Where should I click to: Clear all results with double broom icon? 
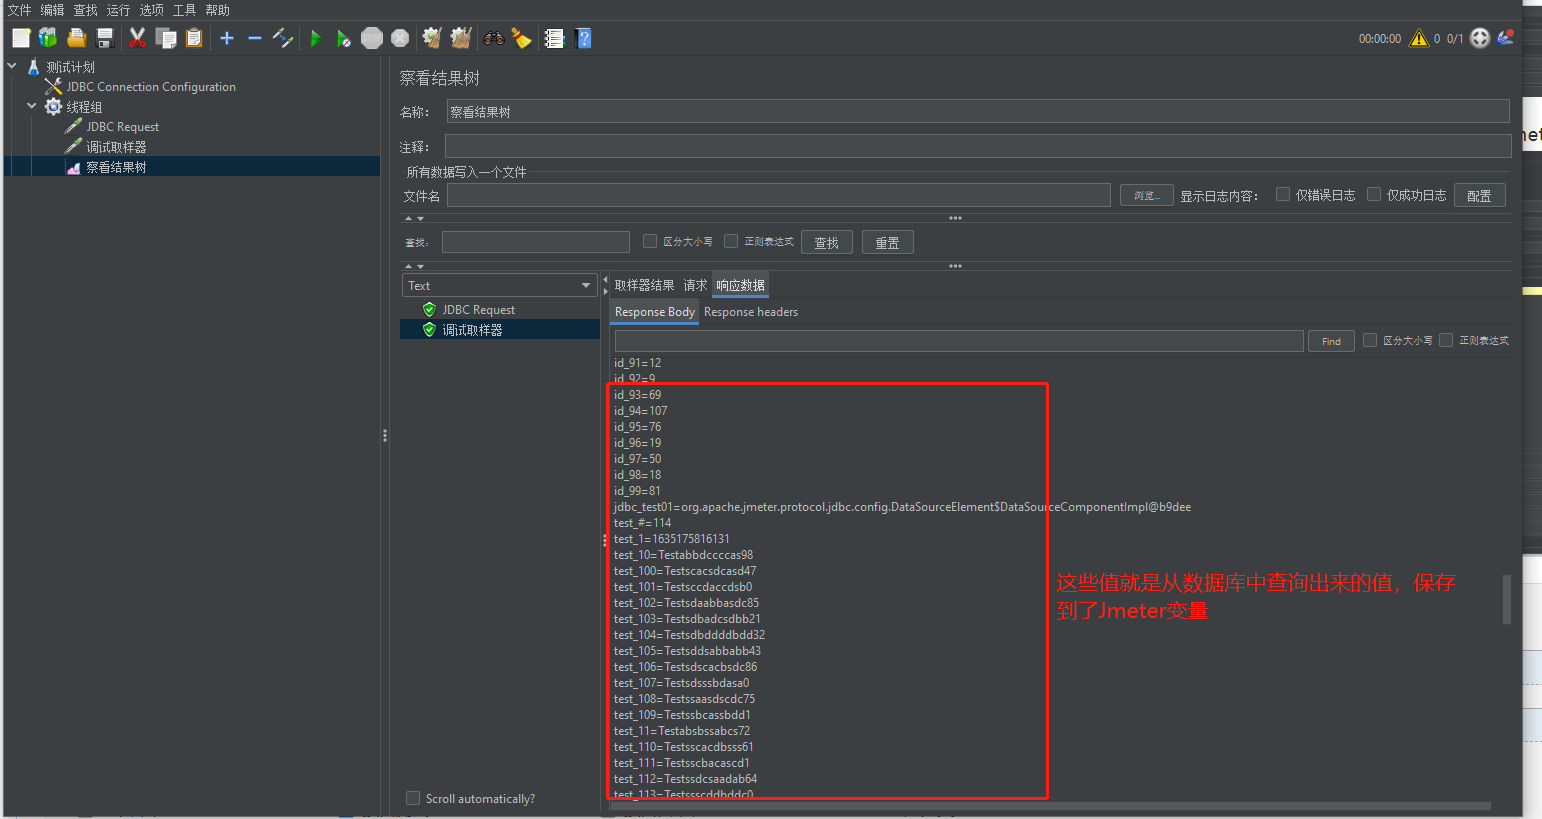point(460,38)
